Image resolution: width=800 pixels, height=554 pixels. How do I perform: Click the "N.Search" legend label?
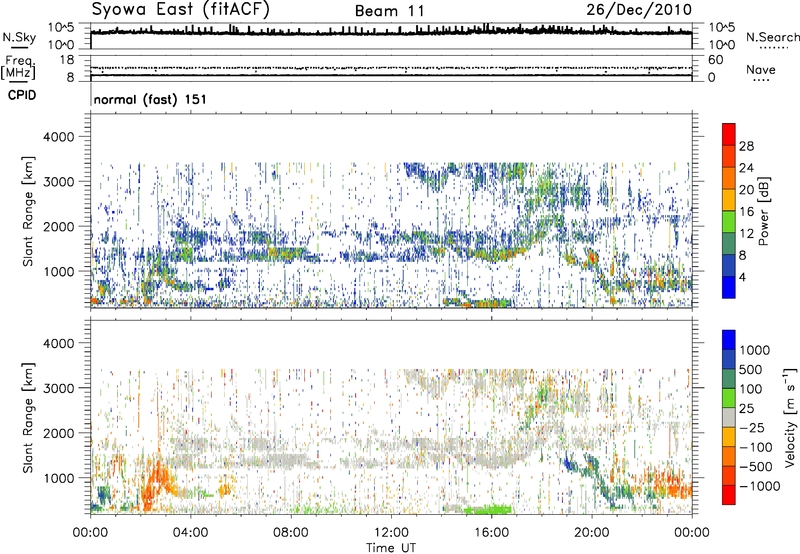[x=772, y=37]
